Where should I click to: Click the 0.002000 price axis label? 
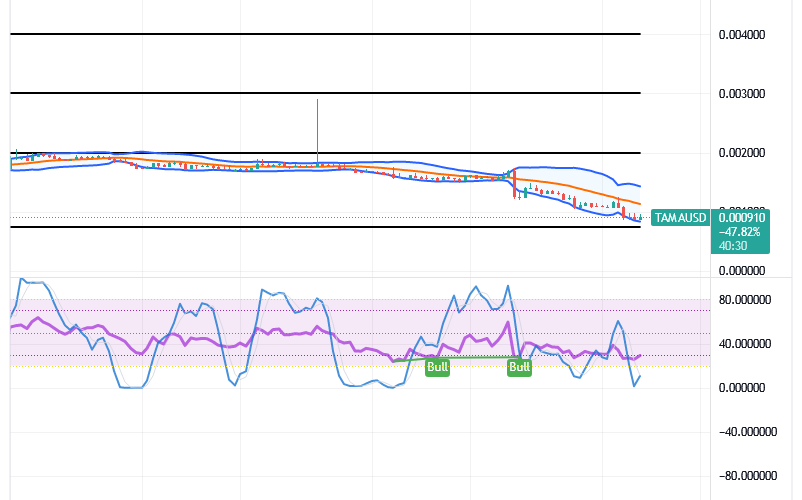pos(742,153)
